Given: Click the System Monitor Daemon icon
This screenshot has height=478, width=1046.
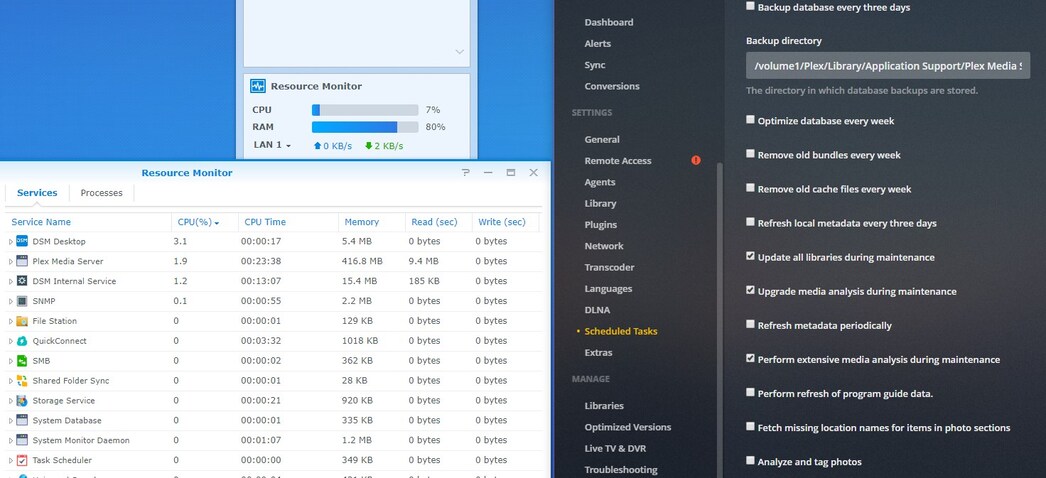Looking at the screenshot, I should tap(22, 440).
